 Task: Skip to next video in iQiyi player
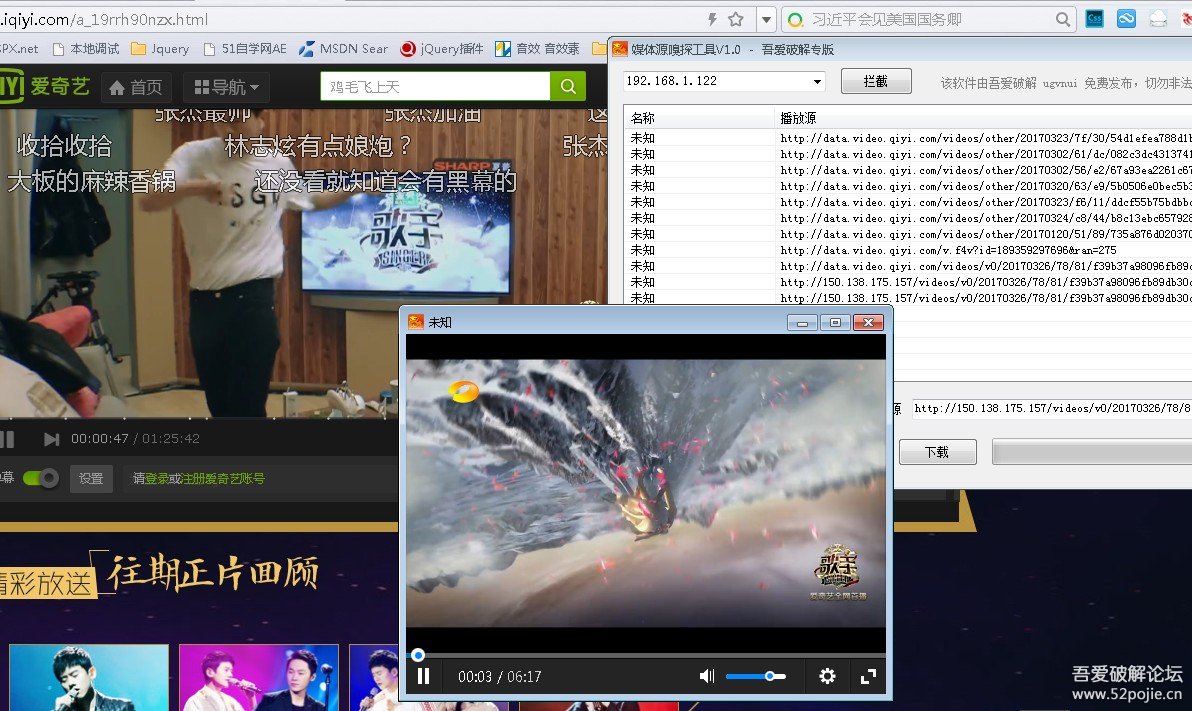[51, 440]
